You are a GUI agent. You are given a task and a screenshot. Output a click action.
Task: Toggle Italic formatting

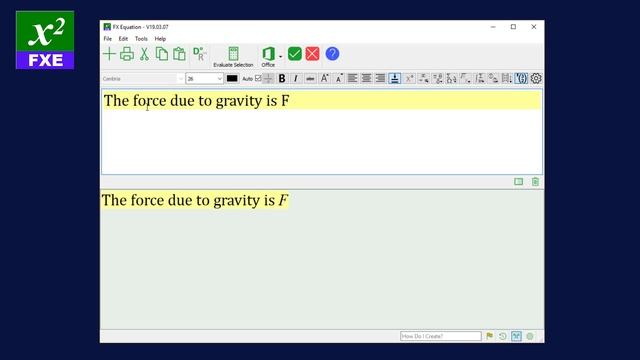296,78
